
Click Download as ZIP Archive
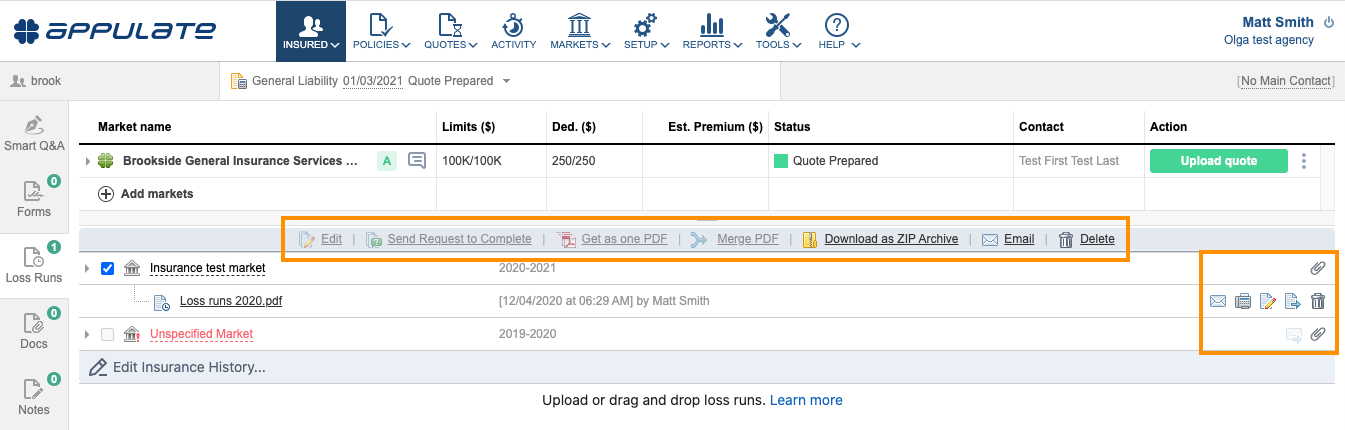(890, 239)
